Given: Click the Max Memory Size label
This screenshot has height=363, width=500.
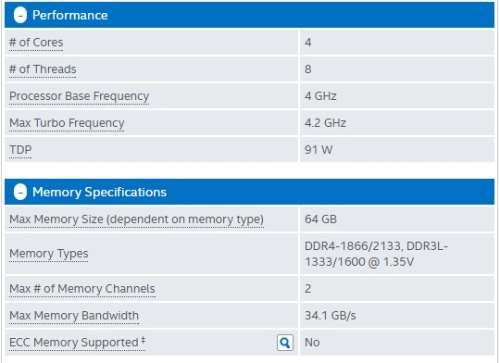Looking at the screenshot, I should pos(136,219).
